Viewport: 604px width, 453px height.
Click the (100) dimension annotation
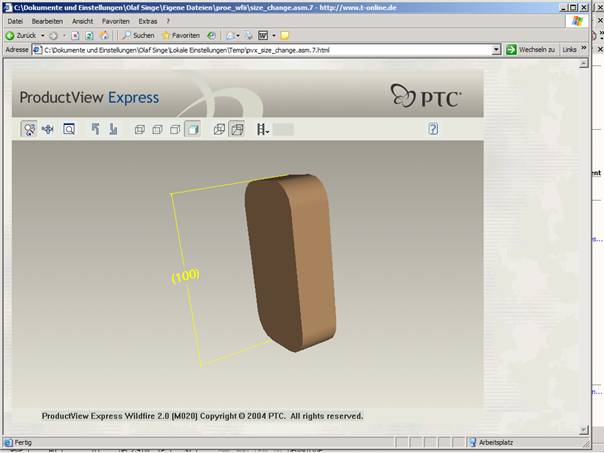[x=186, y=276]
